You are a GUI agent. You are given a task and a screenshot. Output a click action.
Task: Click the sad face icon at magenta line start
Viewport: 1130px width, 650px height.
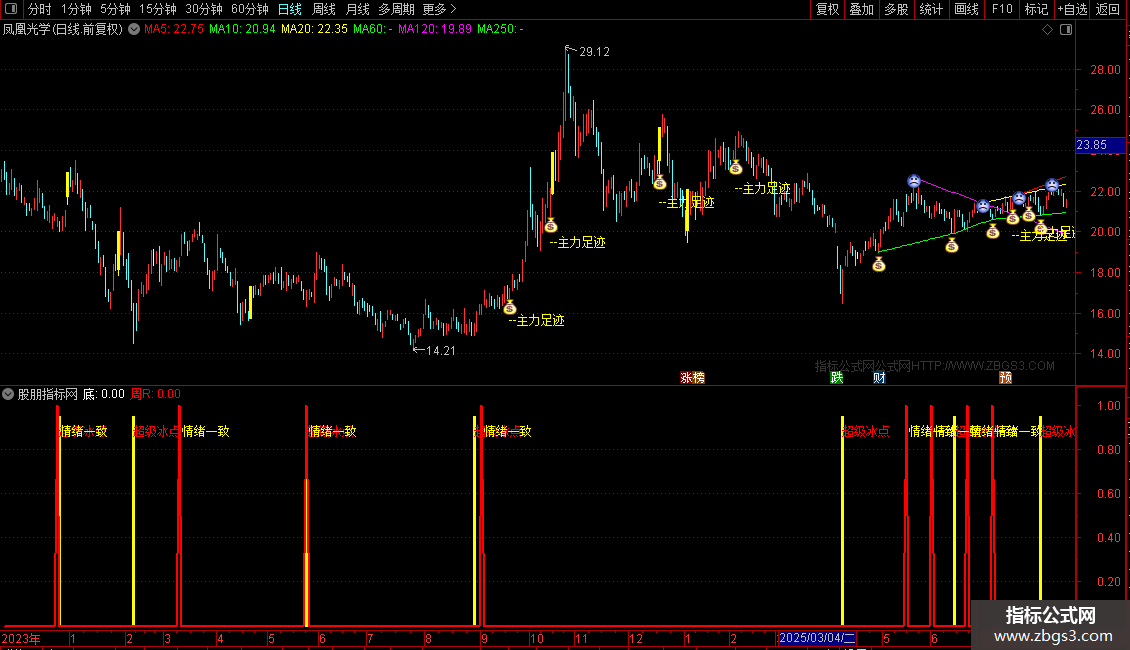click(x=914, y=181)
